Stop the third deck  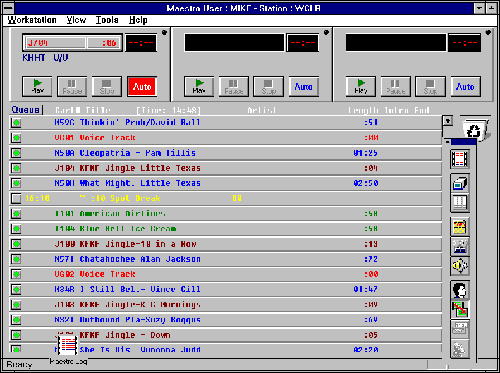tap(430, 86)
